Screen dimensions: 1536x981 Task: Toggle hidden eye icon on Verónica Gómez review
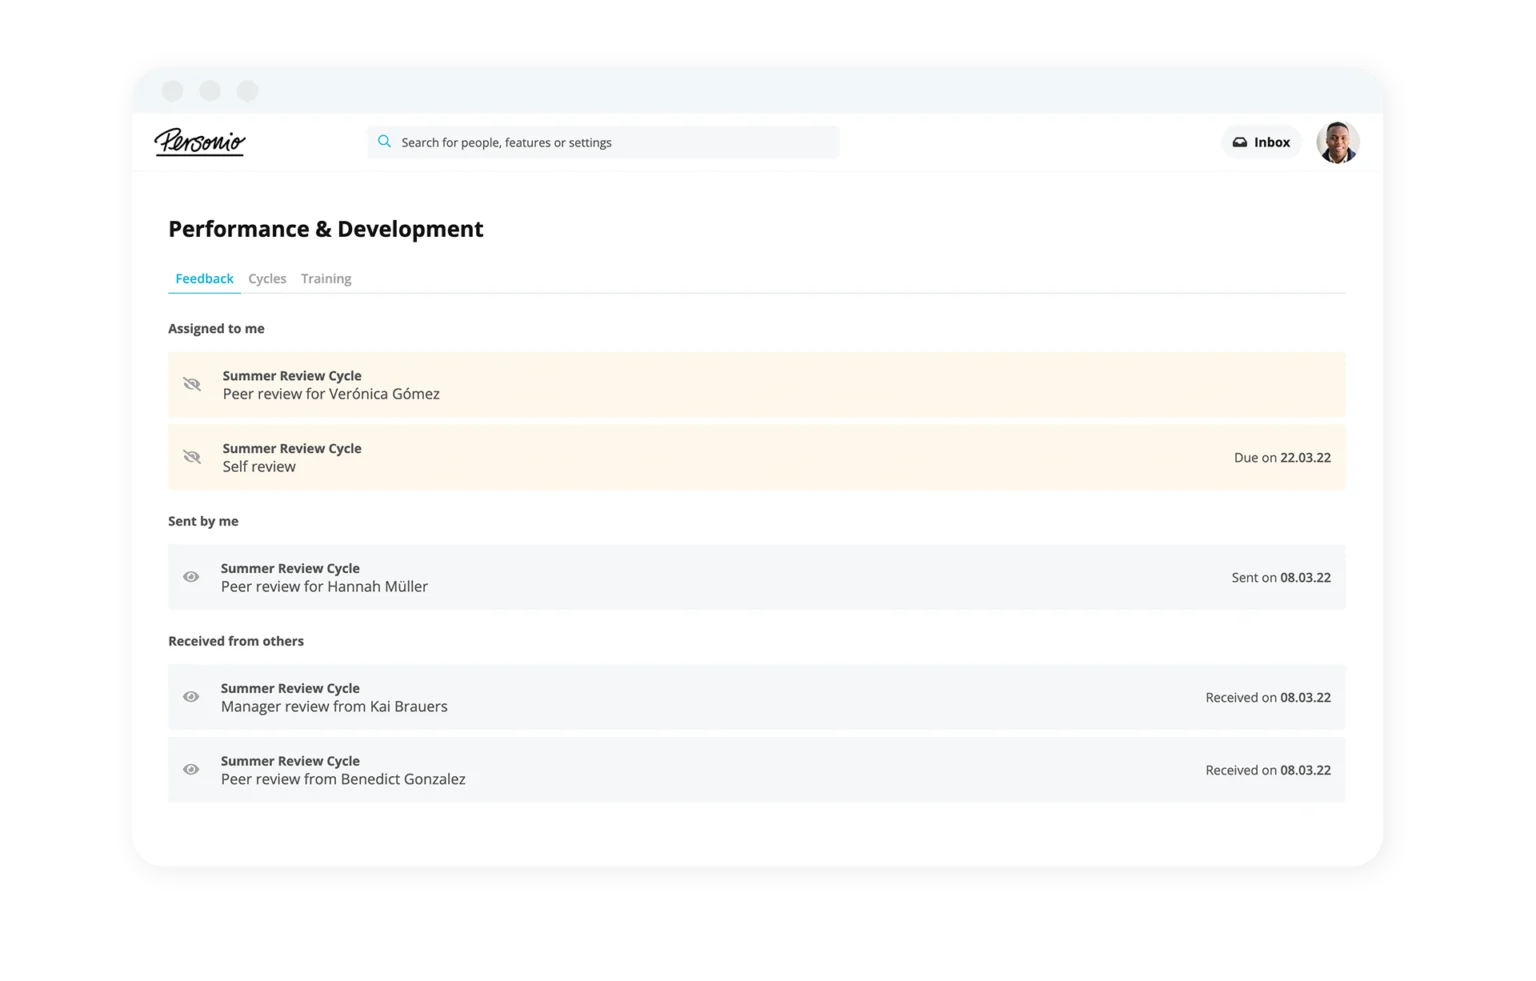click(x=192, y=385)
